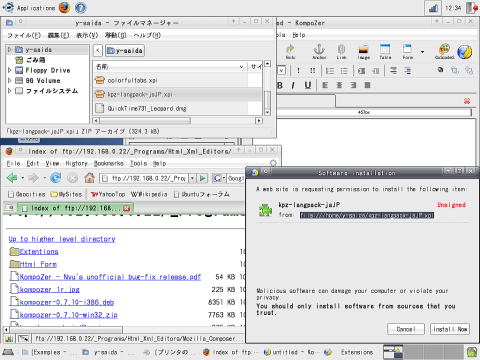Apply bulleted list in KompoZer
The width and height of the screenshot is (480, 360).
coord(344,71)
